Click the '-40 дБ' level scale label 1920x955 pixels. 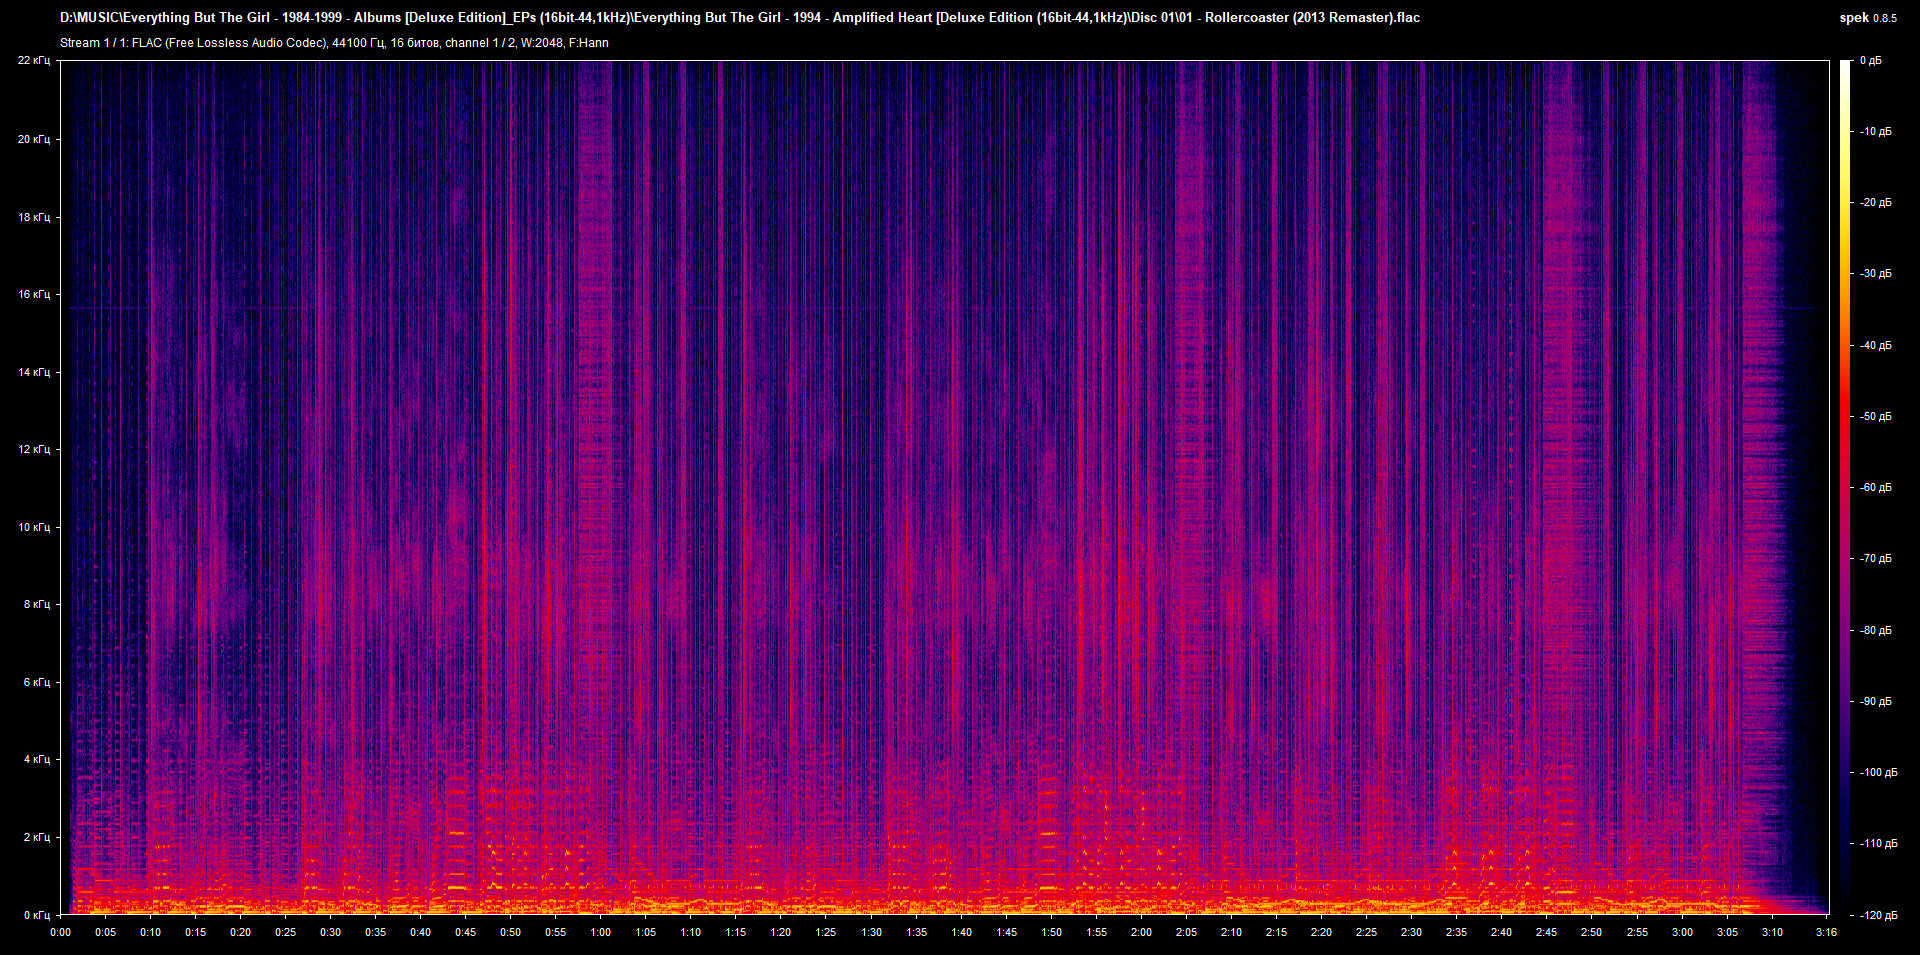(1876, 345)
